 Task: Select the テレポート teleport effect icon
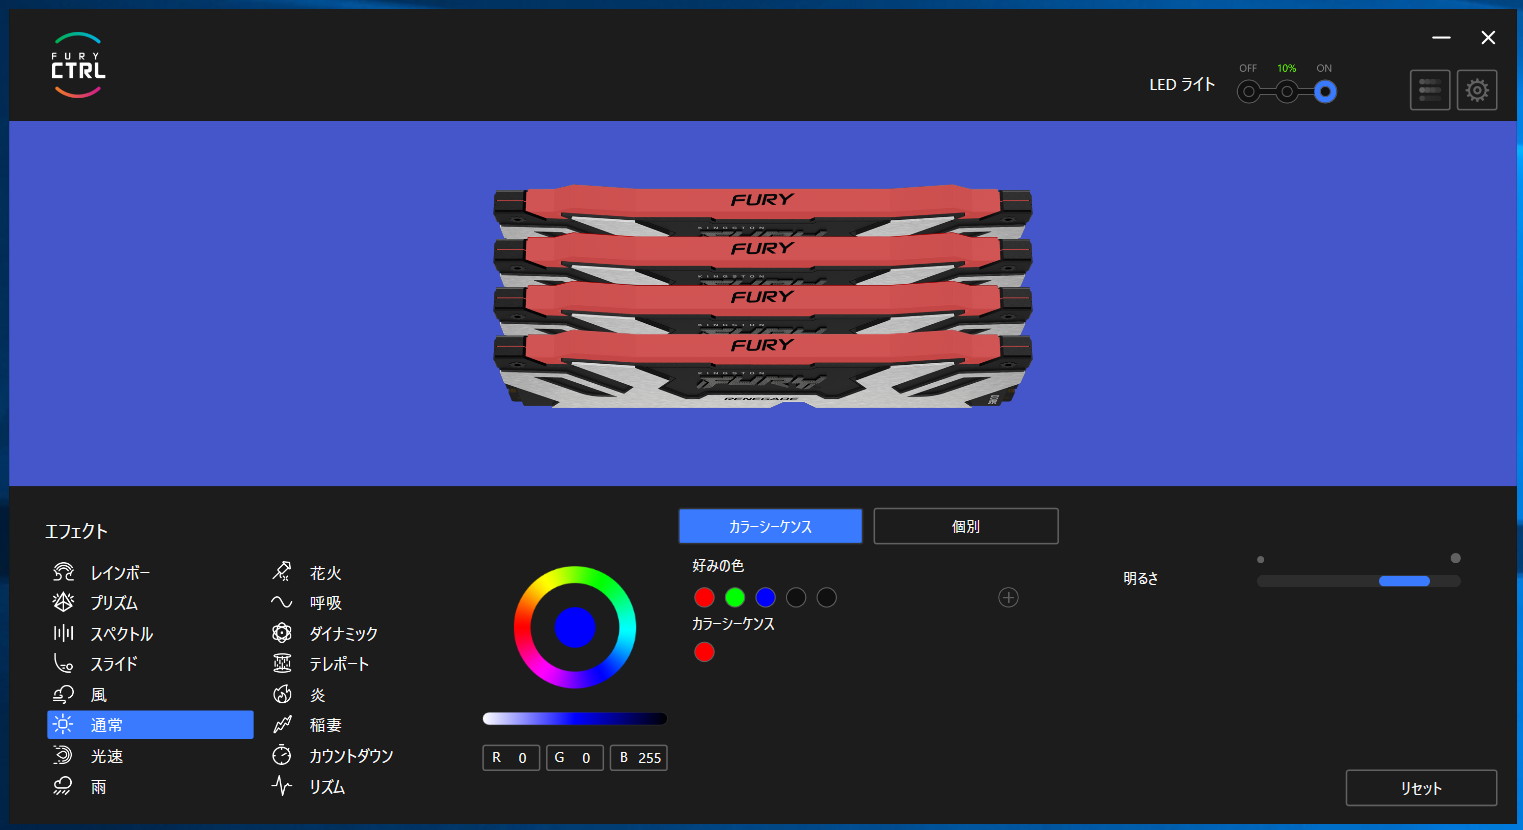pos(282,663)
